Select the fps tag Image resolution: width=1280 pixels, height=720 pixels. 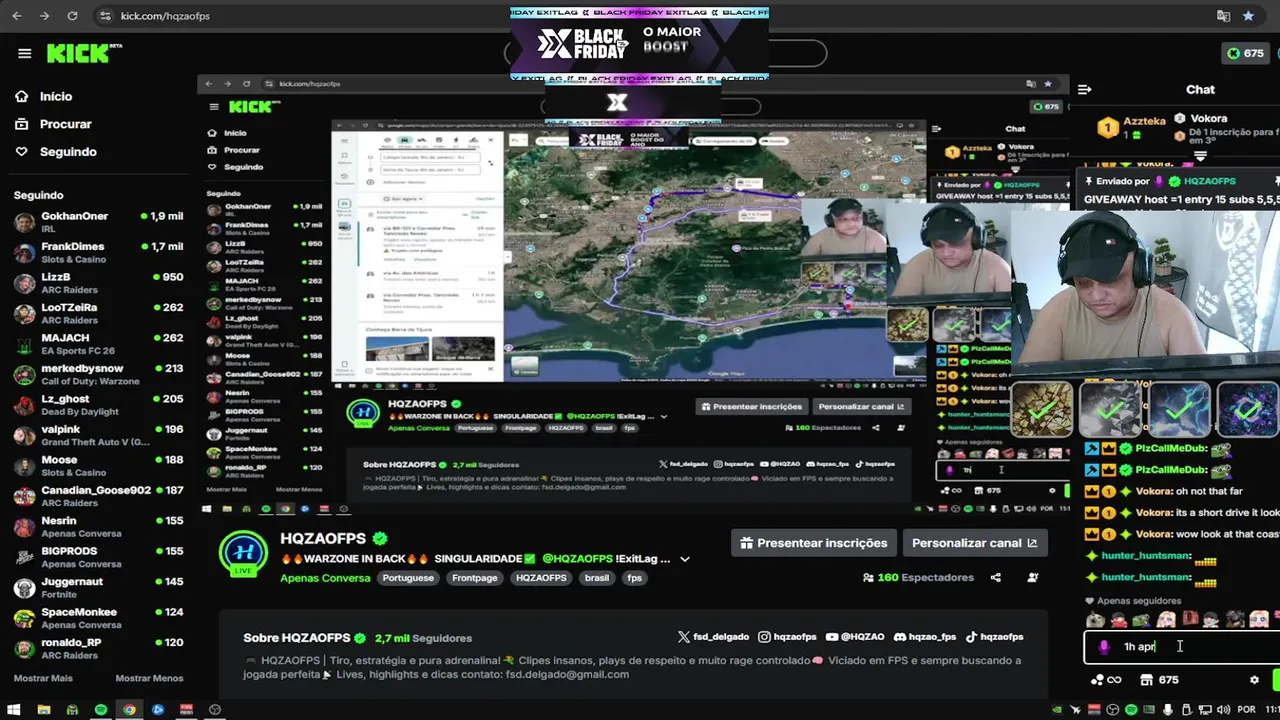click(634, 578)
